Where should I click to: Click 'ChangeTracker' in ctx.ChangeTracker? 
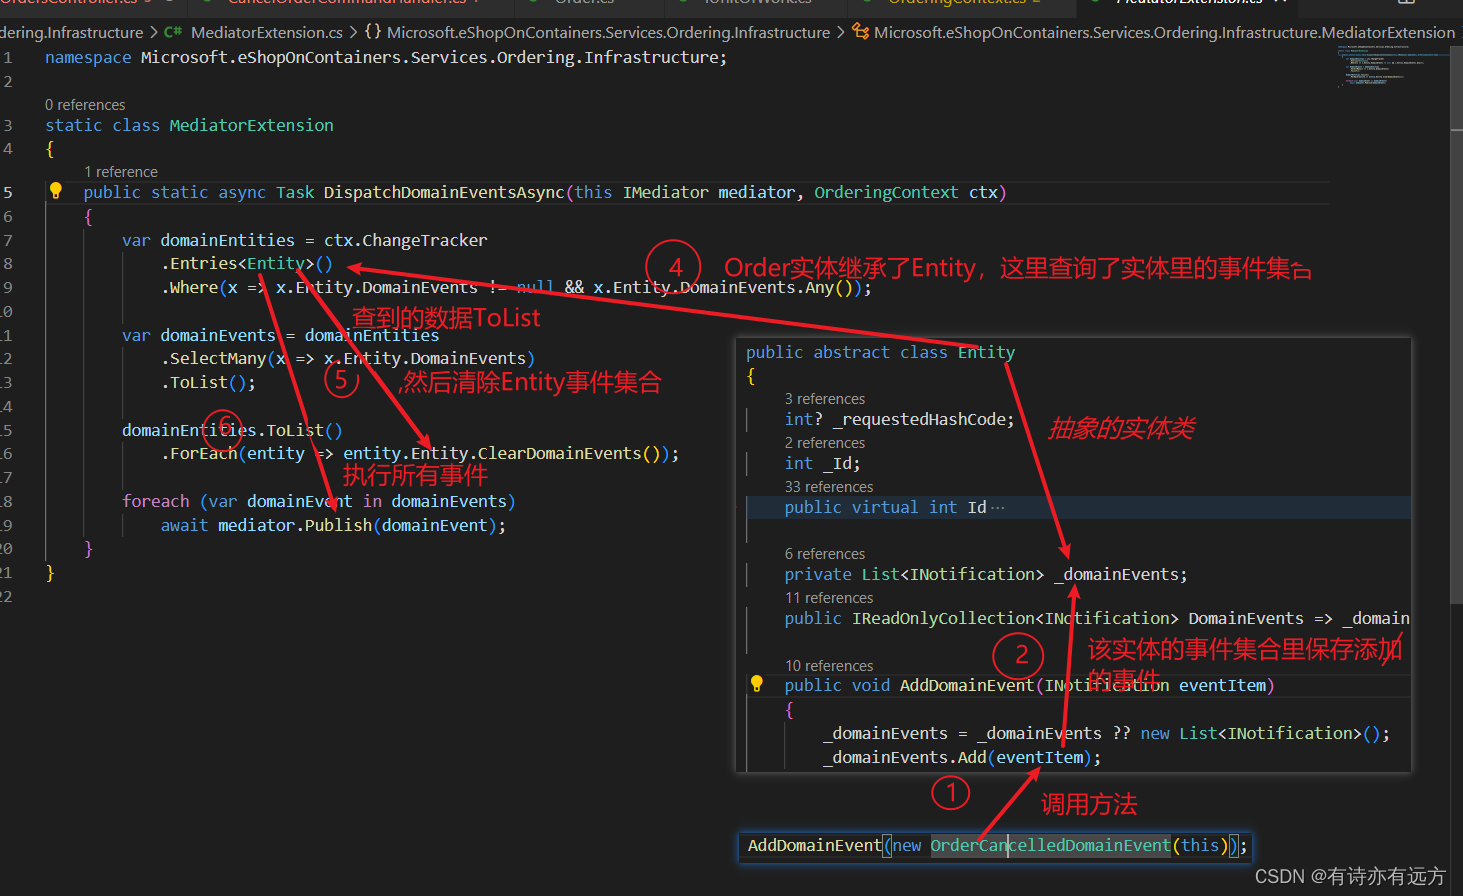(425, 240)
